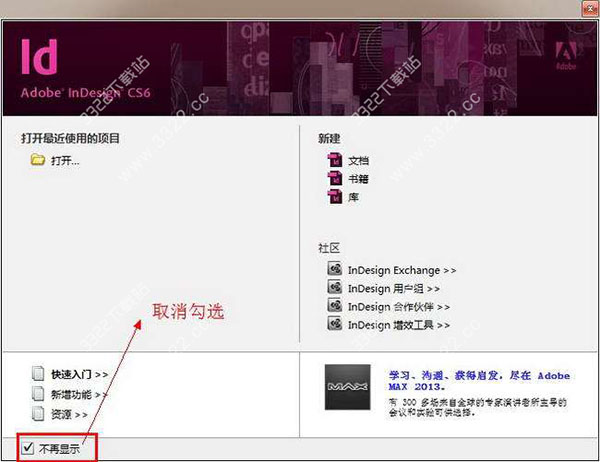The height and width of the screenshot is (462, 600).
Task: Click the Id icon beside 库
Action: click(335, 196)
